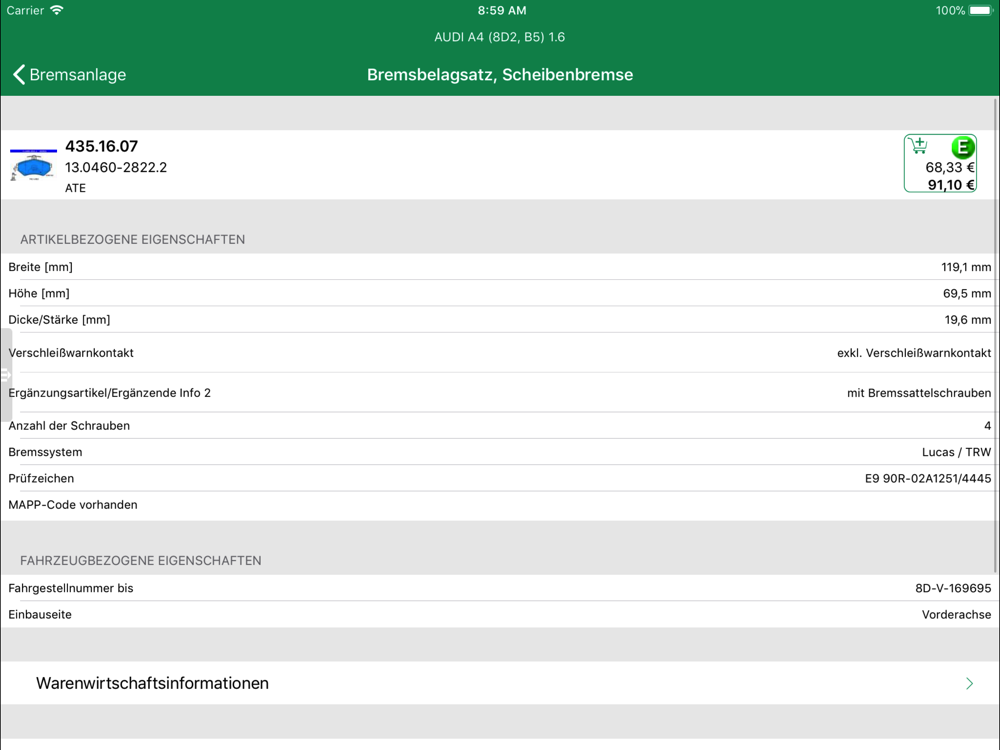Click the Bremsbelagsatz, Scheibenbremse title
Viewport: 1000px width, 750px height.
point(500,75)
